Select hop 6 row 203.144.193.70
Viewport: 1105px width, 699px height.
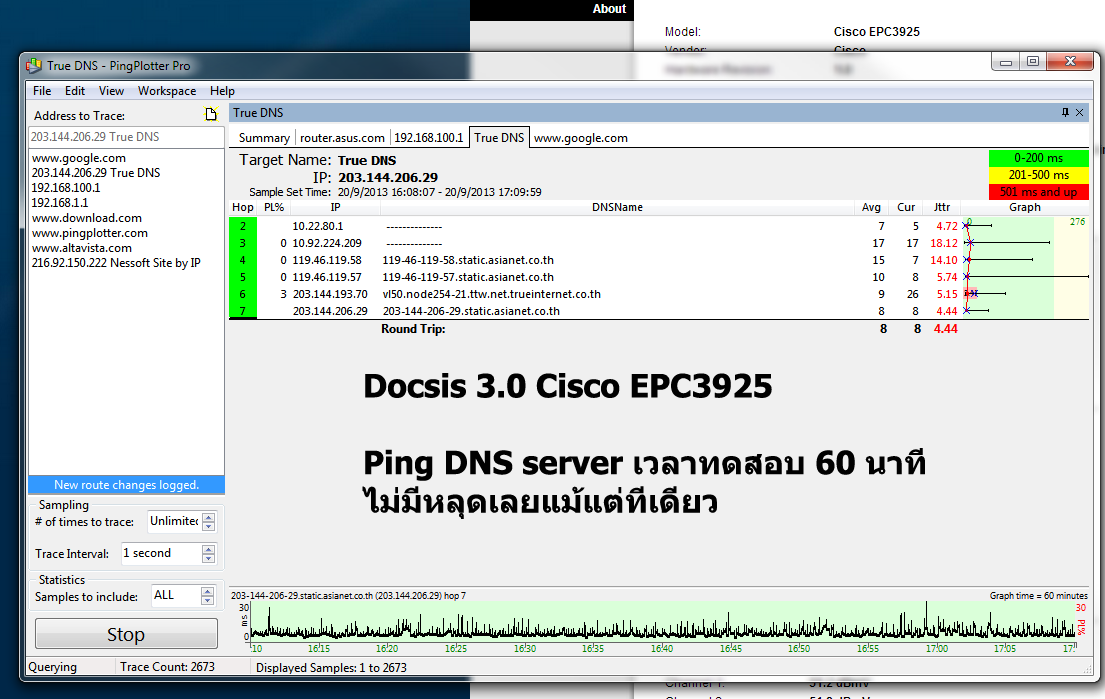click(x=659, y=294)
